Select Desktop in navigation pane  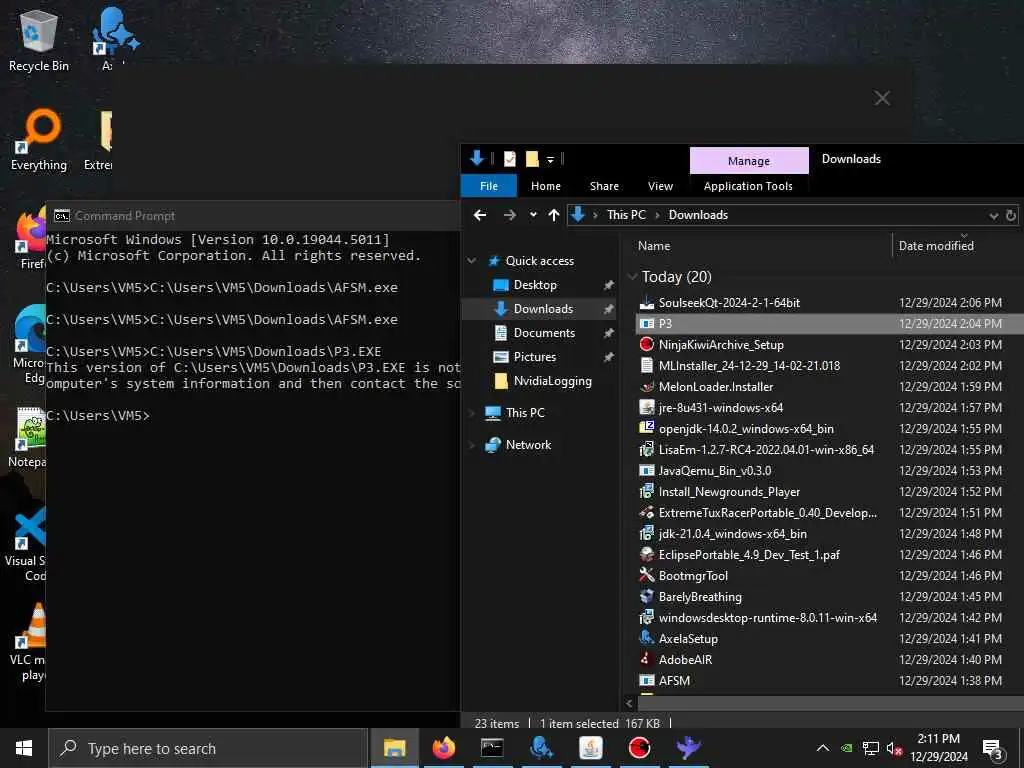click(x=535, y=285)
